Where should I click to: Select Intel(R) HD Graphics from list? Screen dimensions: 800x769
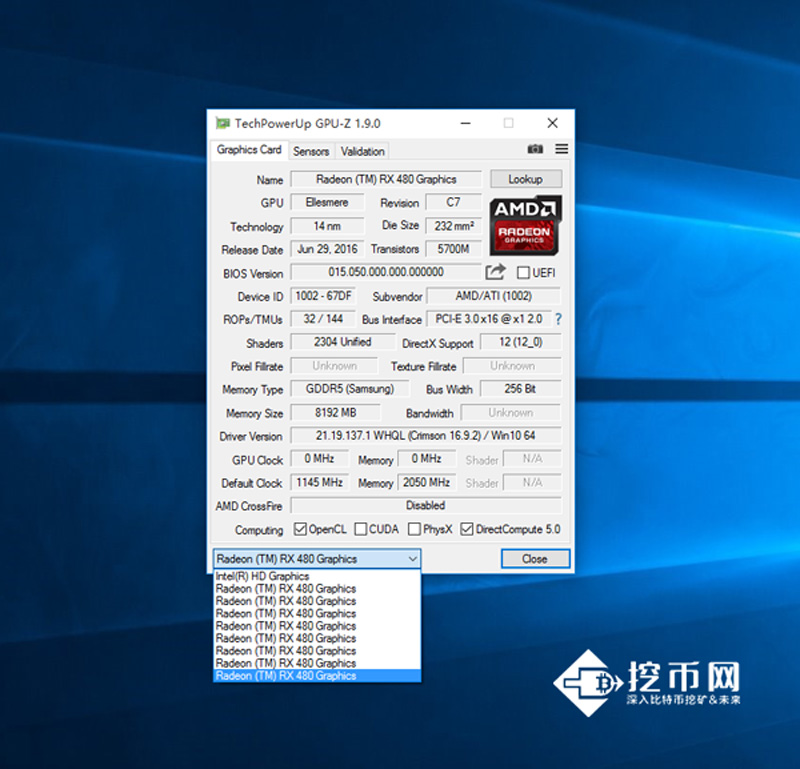(317, 576)
